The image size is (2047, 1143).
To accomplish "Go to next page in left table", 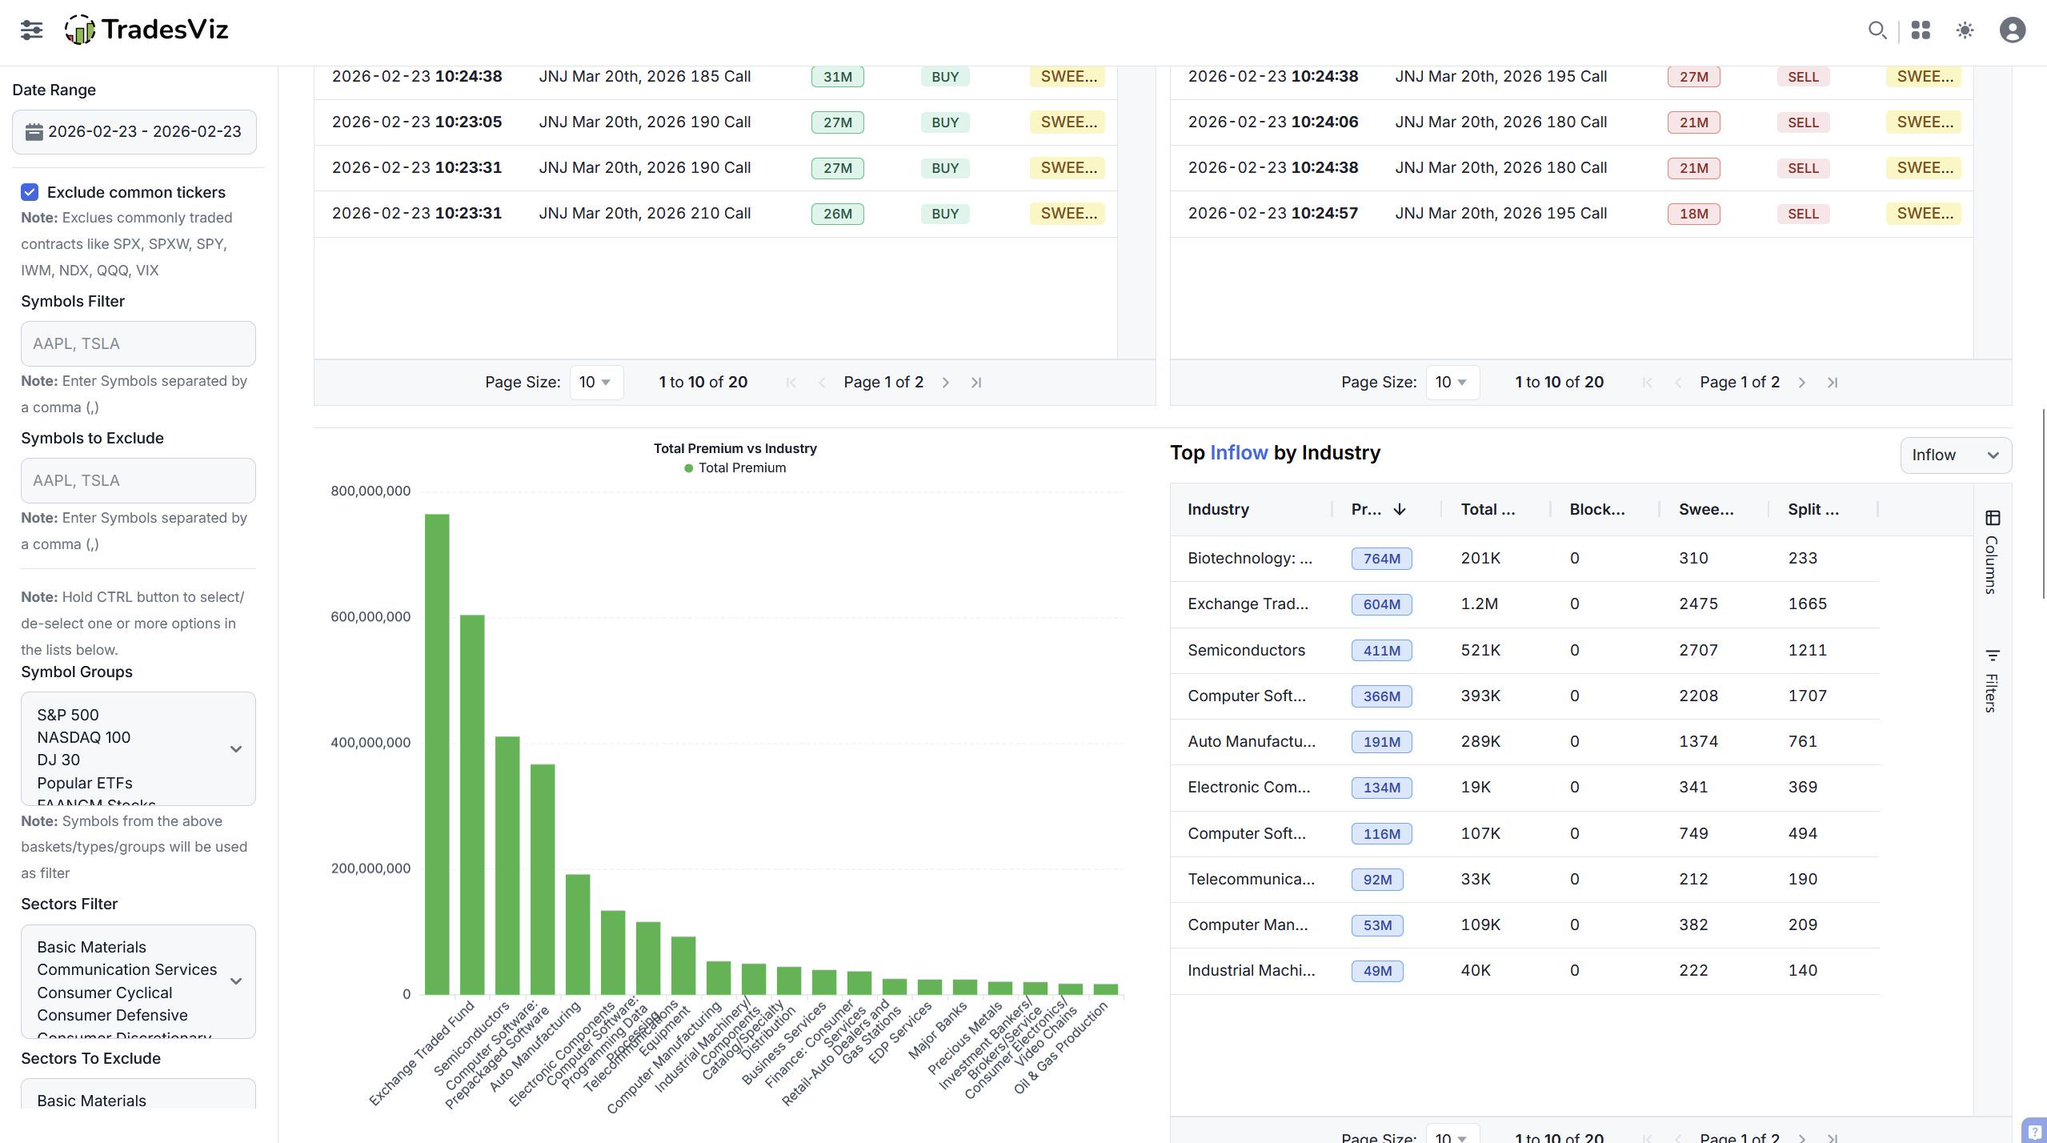I will (x=945, y=382).
